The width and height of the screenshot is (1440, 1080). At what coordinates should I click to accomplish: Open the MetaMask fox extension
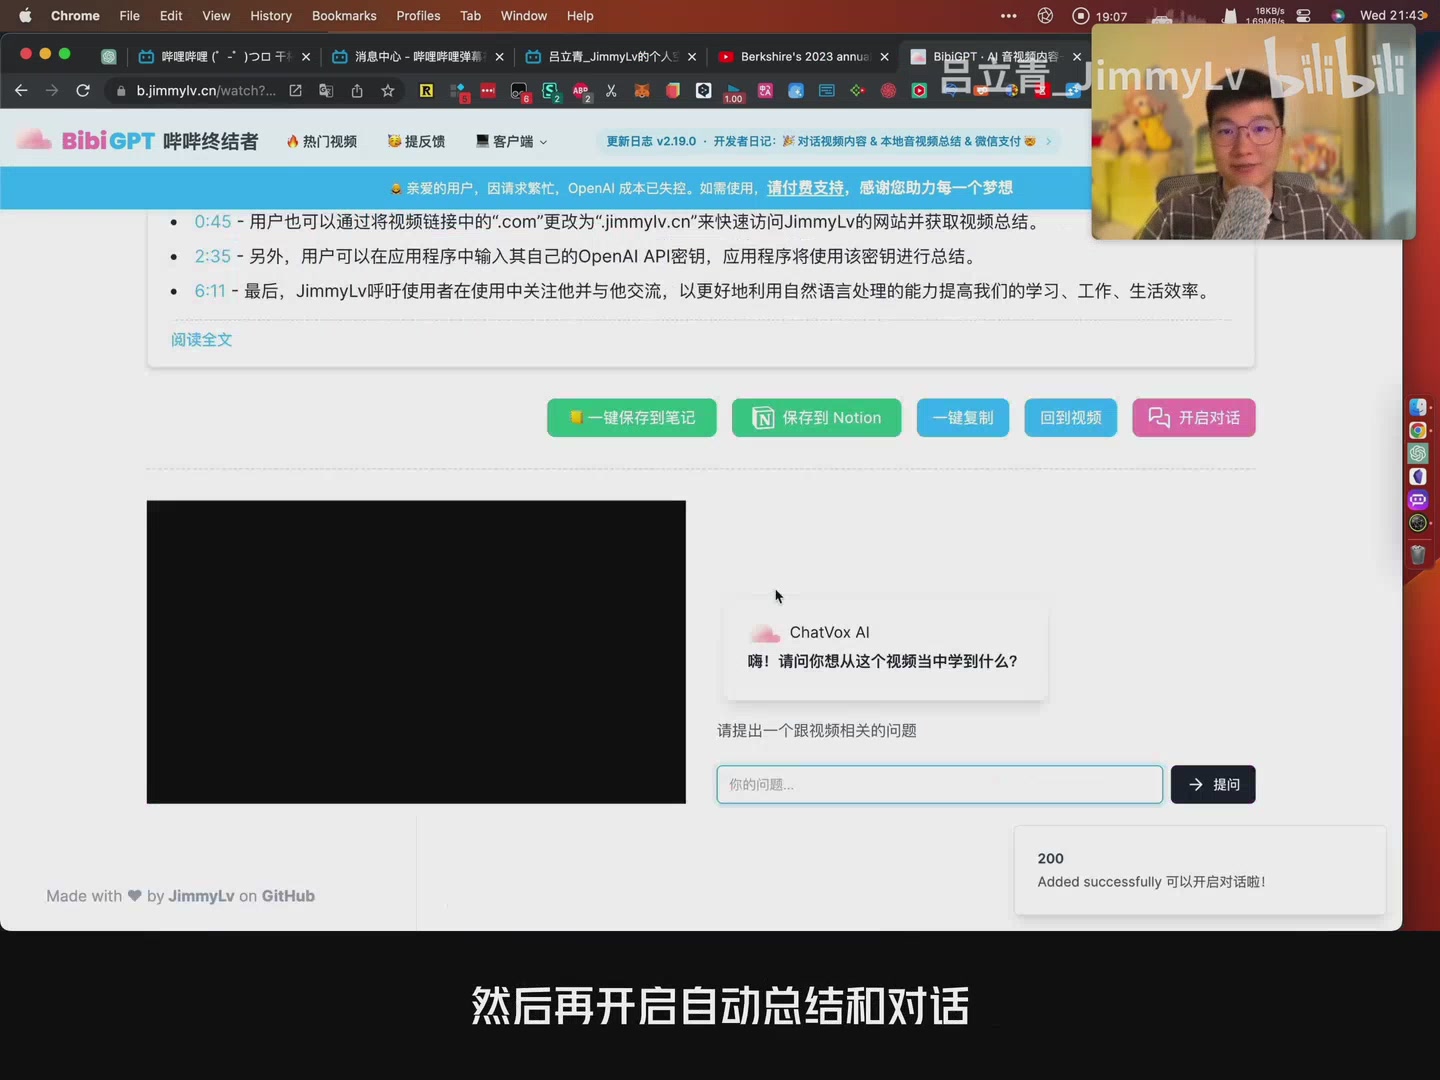coord(642,91)
